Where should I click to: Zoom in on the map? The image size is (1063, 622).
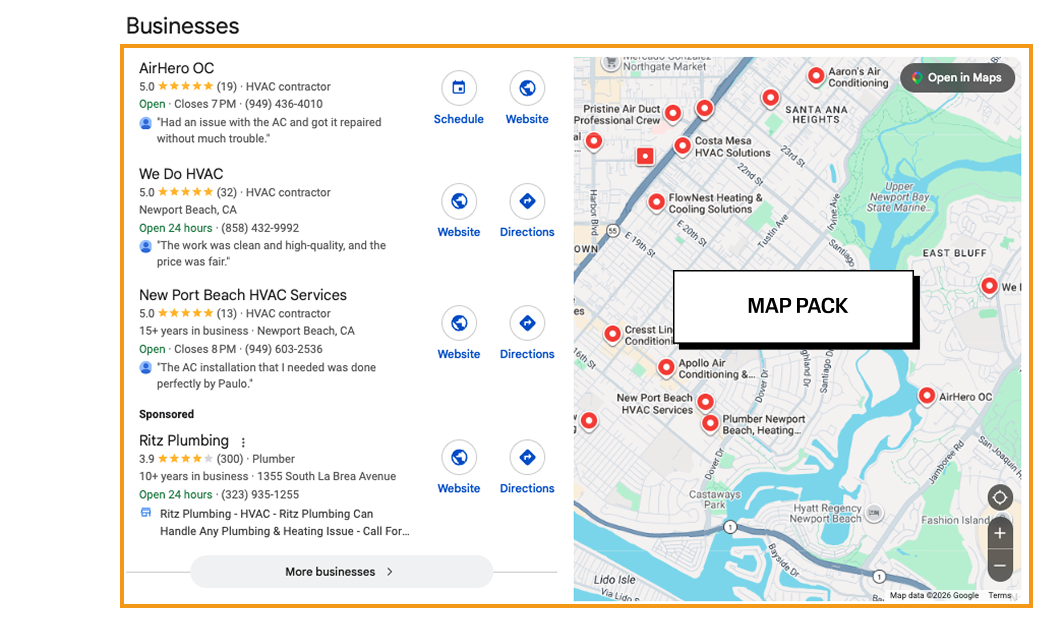(1000, 533)
